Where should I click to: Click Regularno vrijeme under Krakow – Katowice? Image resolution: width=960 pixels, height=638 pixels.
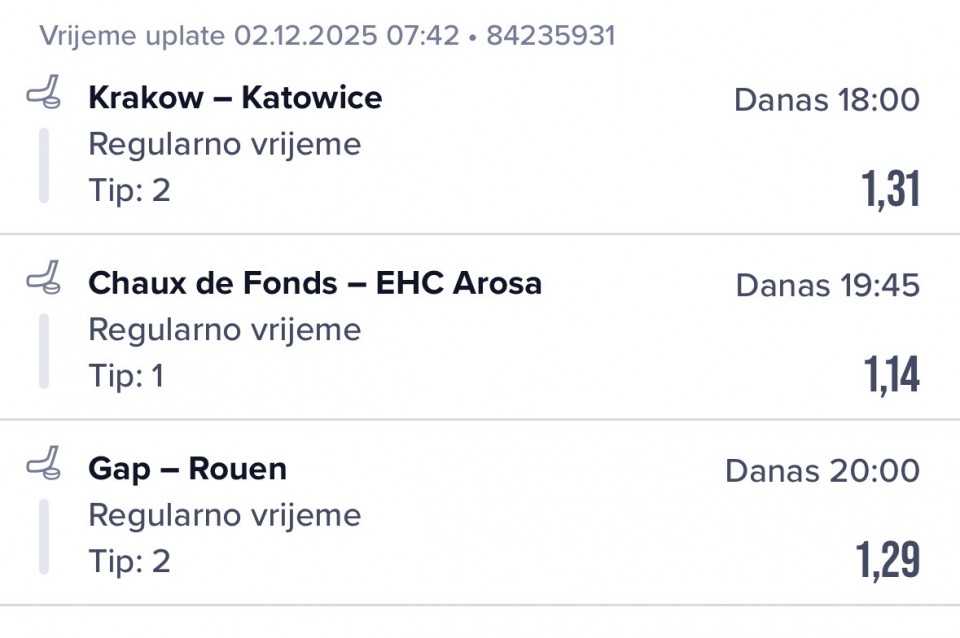coord(224,144)
